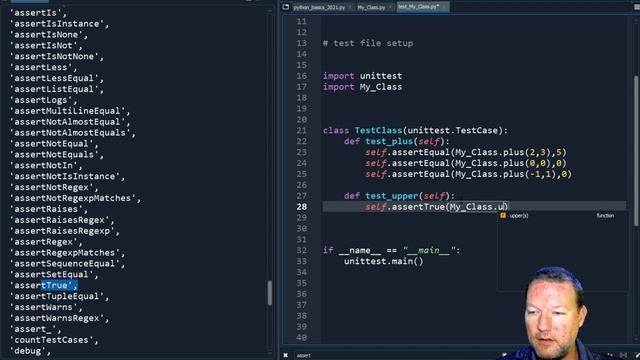This screenshot has height=360, width=640.
Task: Click the console pane scrollbar thumb
Action: pos(269,293)
